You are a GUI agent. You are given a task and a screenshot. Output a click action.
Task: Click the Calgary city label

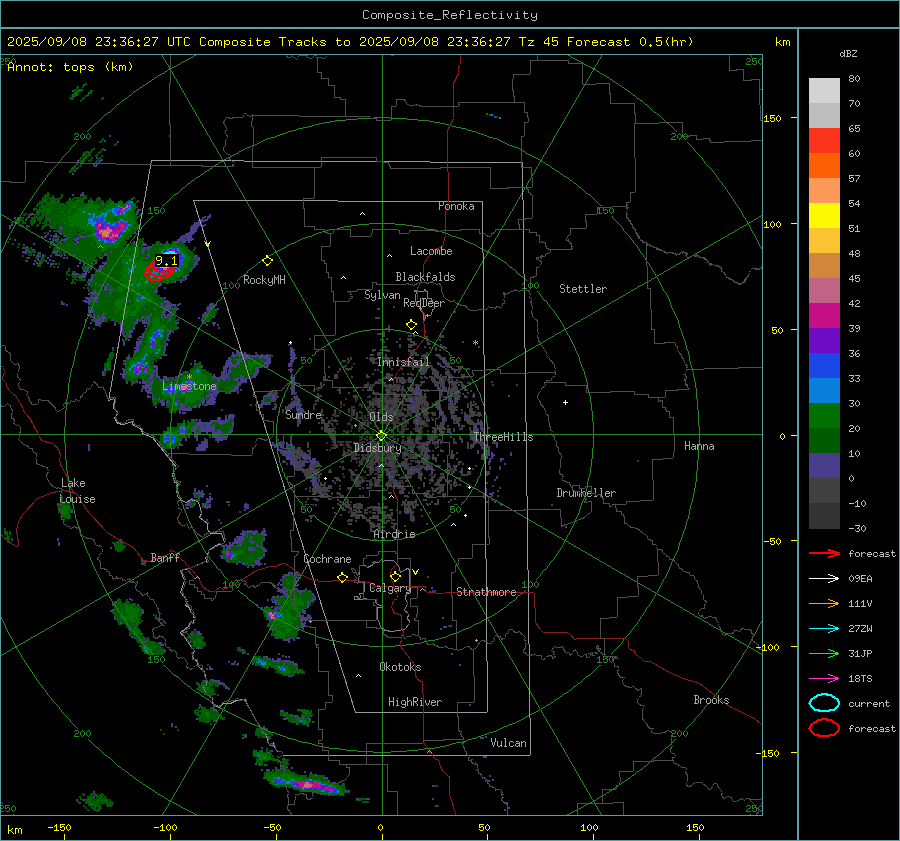[390, 588]
